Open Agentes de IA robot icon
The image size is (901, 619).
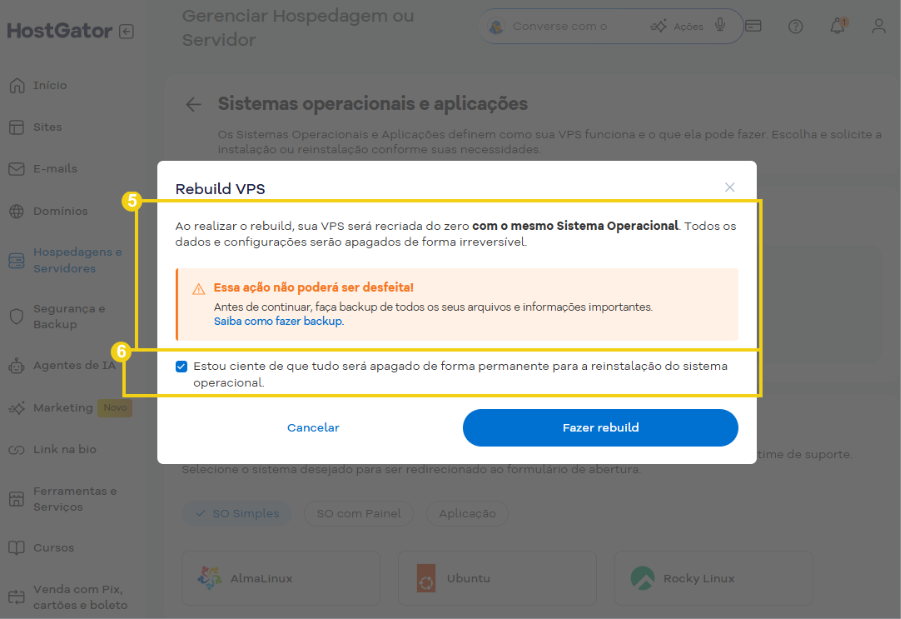coord(15,365)
